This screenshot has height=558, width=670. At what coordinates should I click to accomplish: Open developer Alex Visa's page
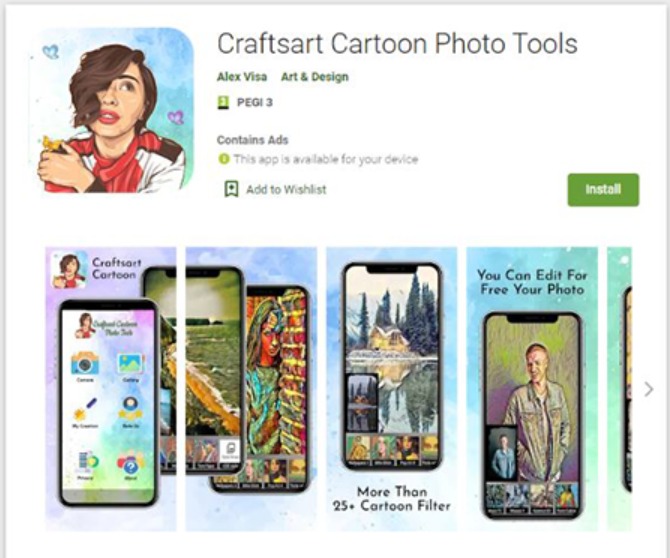click(242, 77)
